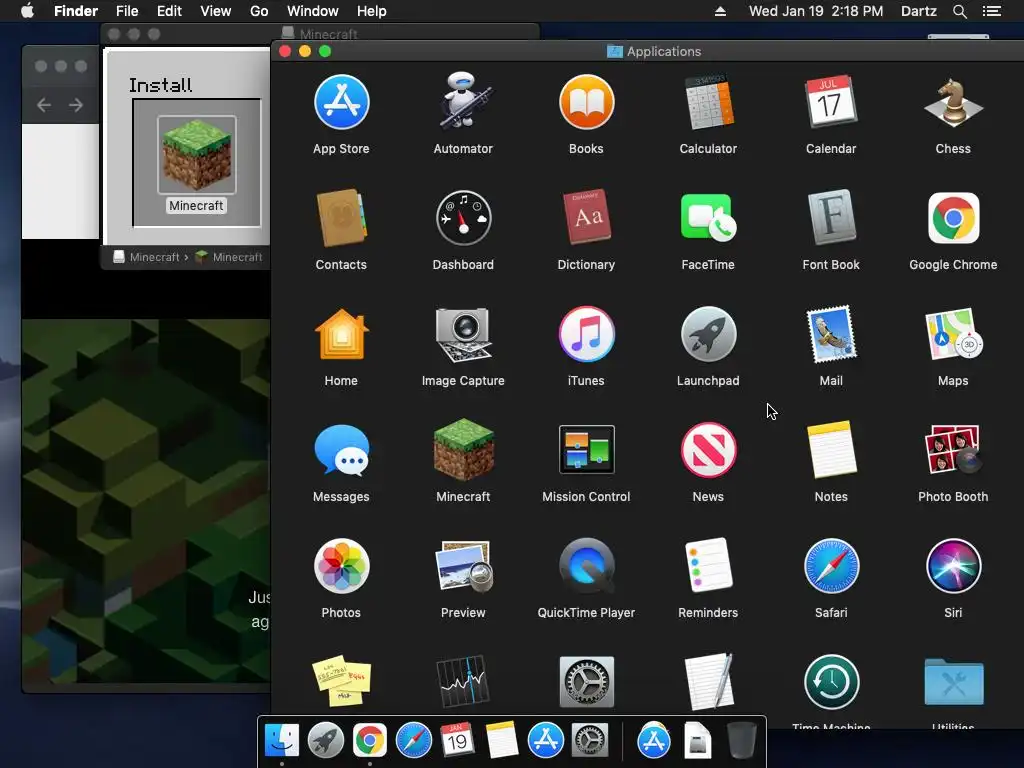This screenshot has height=768, width=1024.
Task: Open the Edit menu
Action: (x=169, y=11)
